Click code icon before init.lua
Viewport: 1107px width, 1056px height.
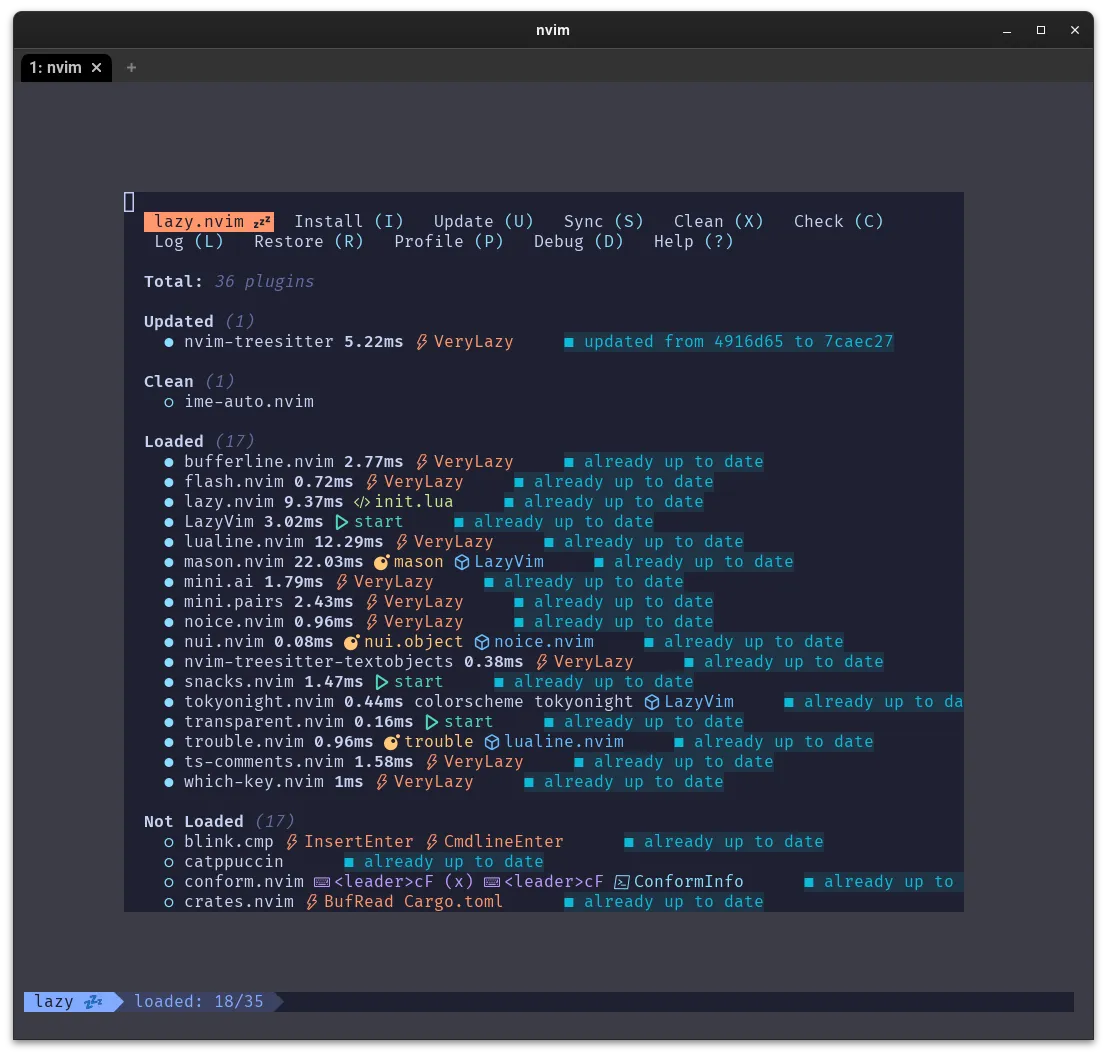362,502
